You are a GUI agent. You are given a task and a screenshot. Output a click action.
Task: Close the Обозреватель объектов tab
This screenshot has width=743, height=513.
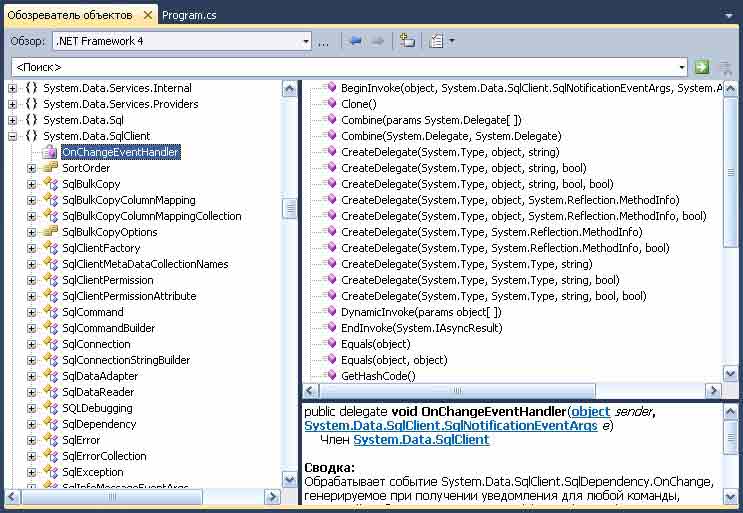tap(148, 15)
